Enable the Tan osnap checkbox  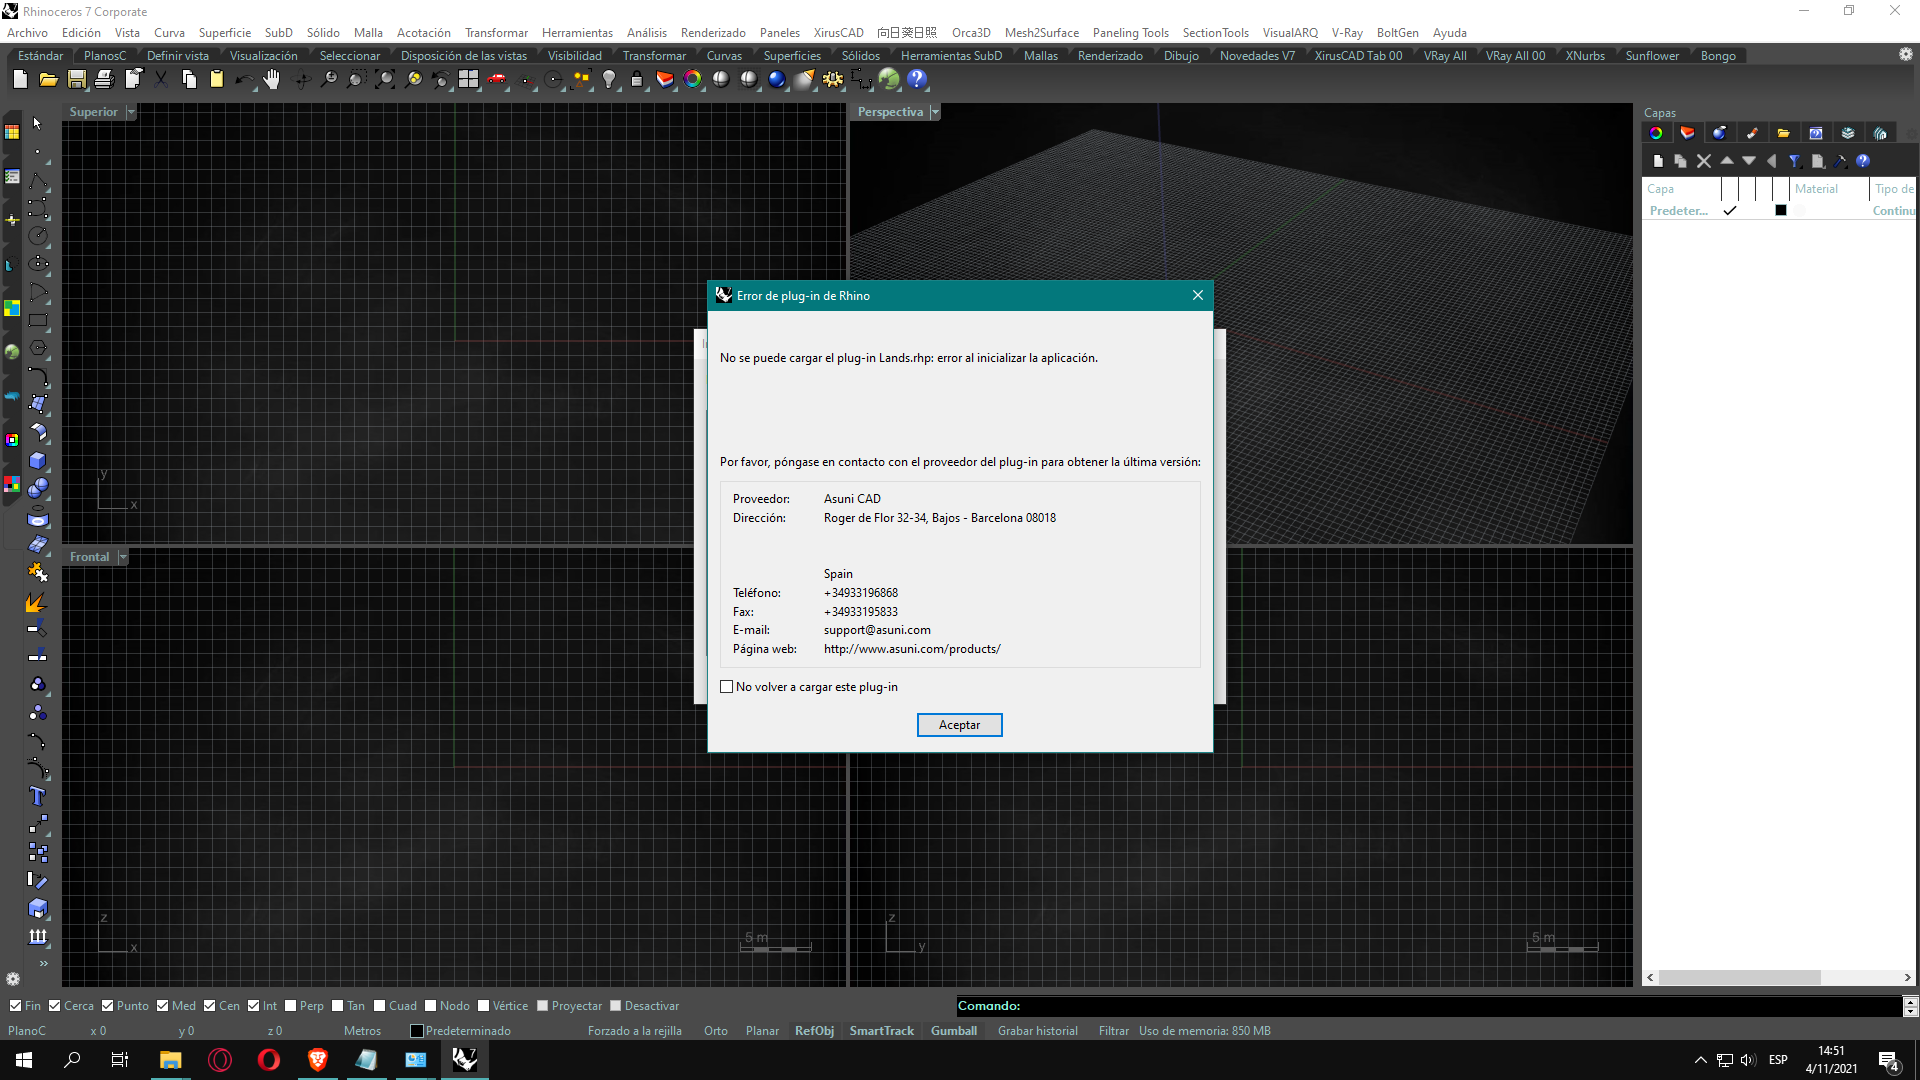tap(338, 1006)
